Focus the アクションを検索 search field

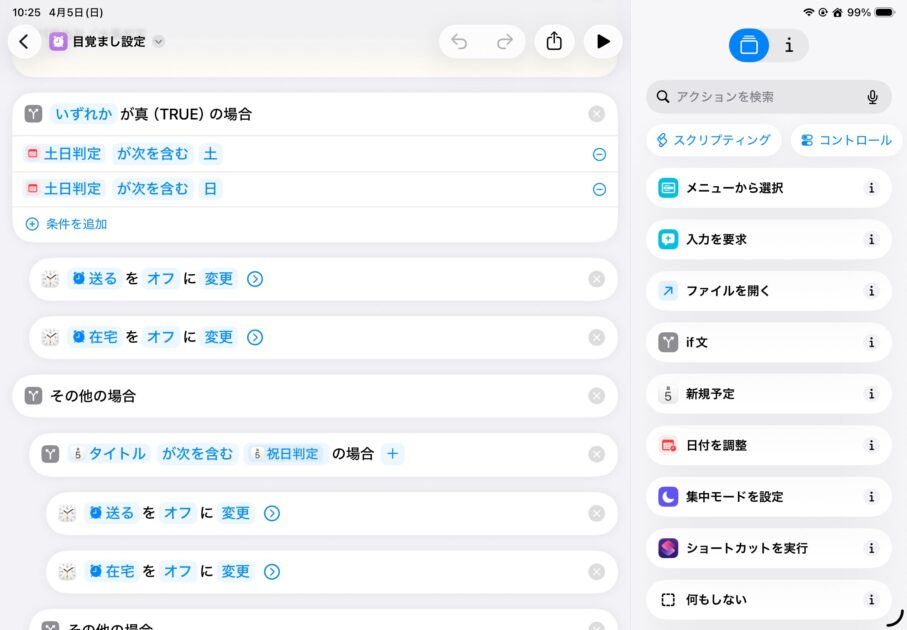[x=760, y=97]
